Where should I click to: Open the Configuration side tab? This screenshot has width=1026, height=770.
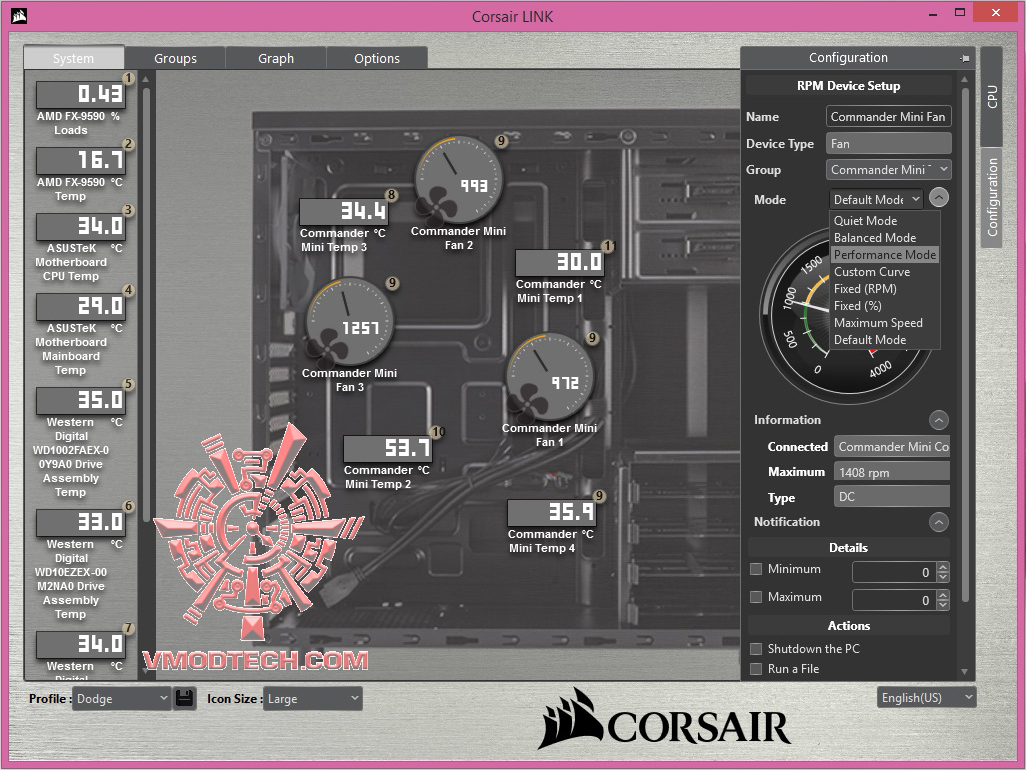(x=992, y=198)
